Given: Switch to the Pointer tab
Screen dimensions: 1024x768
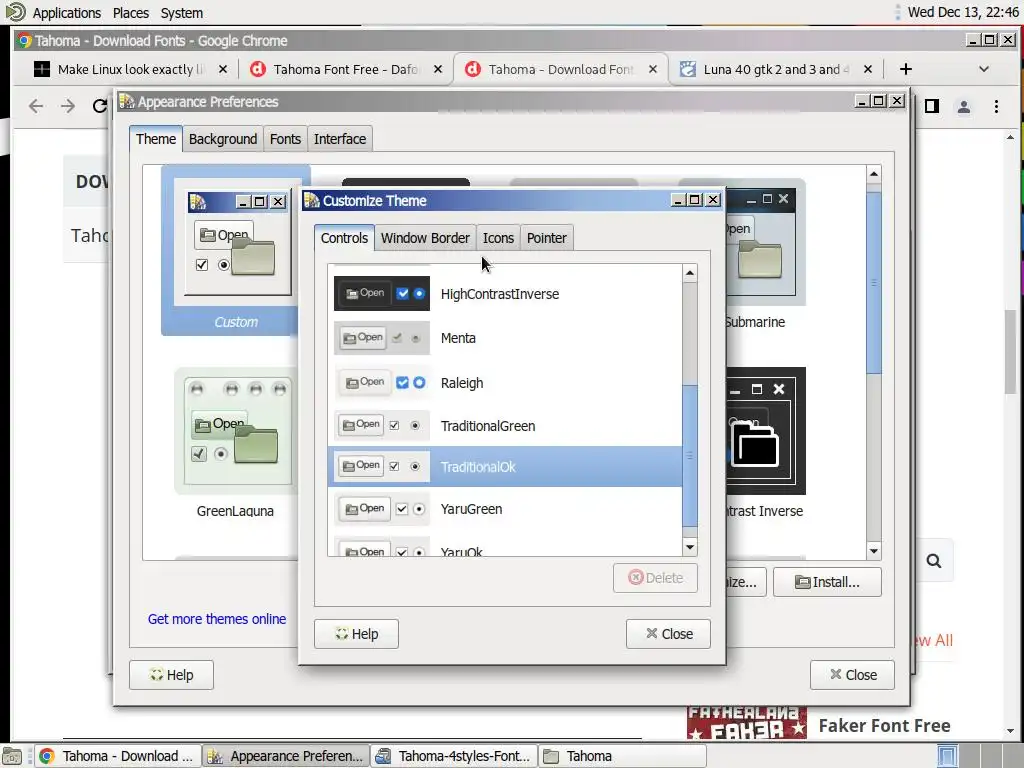Looking at the screenshot, I should [547, 238].
